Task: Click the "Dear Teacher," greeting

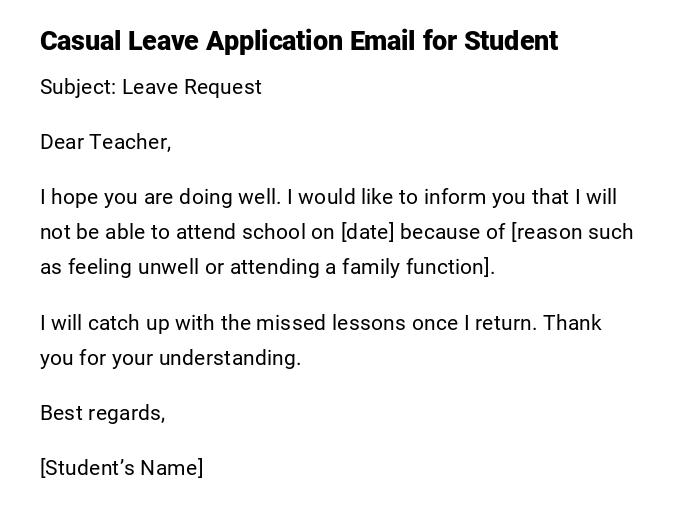Action: [106, 142]
